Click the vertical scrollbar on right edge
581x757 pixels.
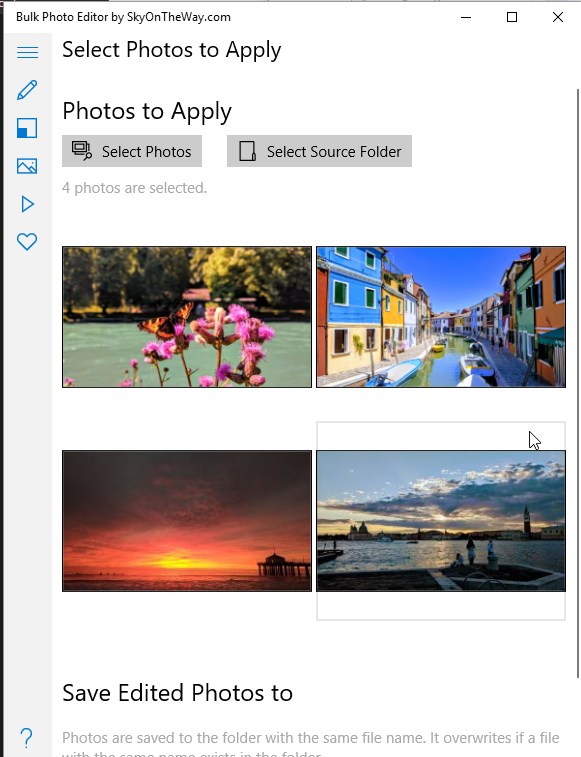[x=578, y=383]
